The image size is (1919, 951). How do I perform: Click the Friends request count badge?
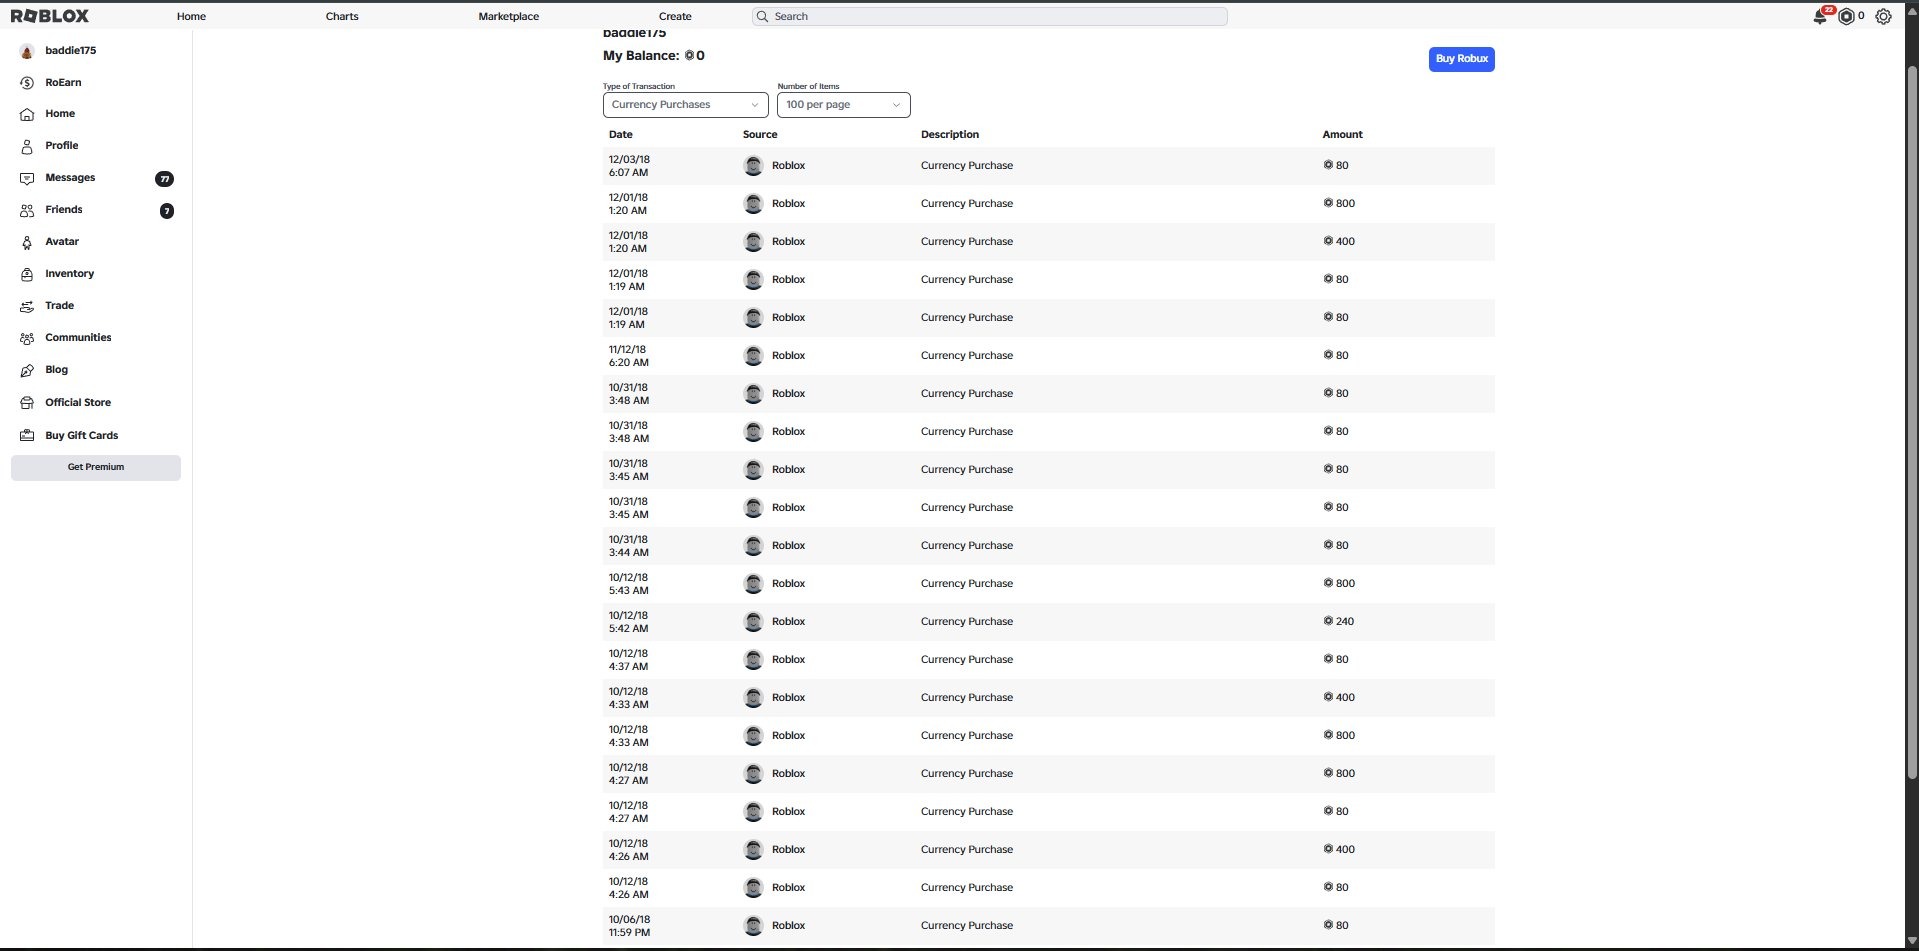coord(167,211)
